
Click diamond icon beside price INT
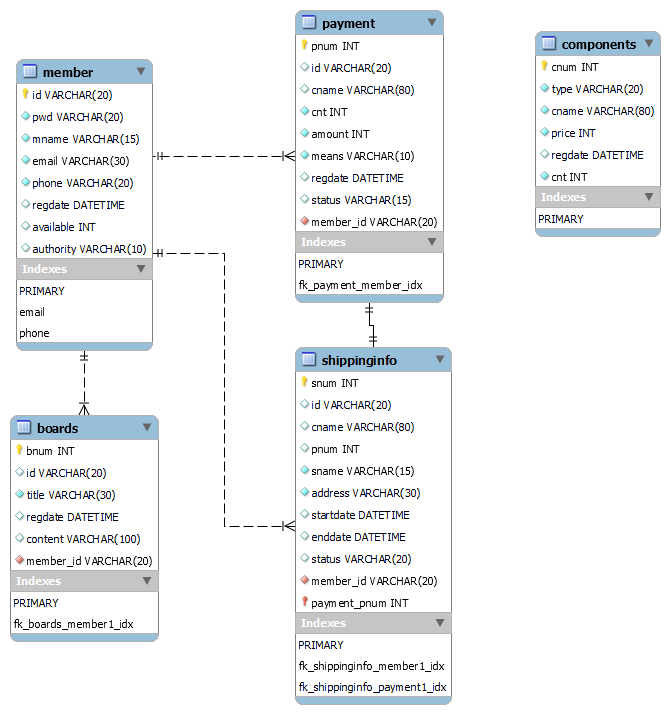(545, 132)
